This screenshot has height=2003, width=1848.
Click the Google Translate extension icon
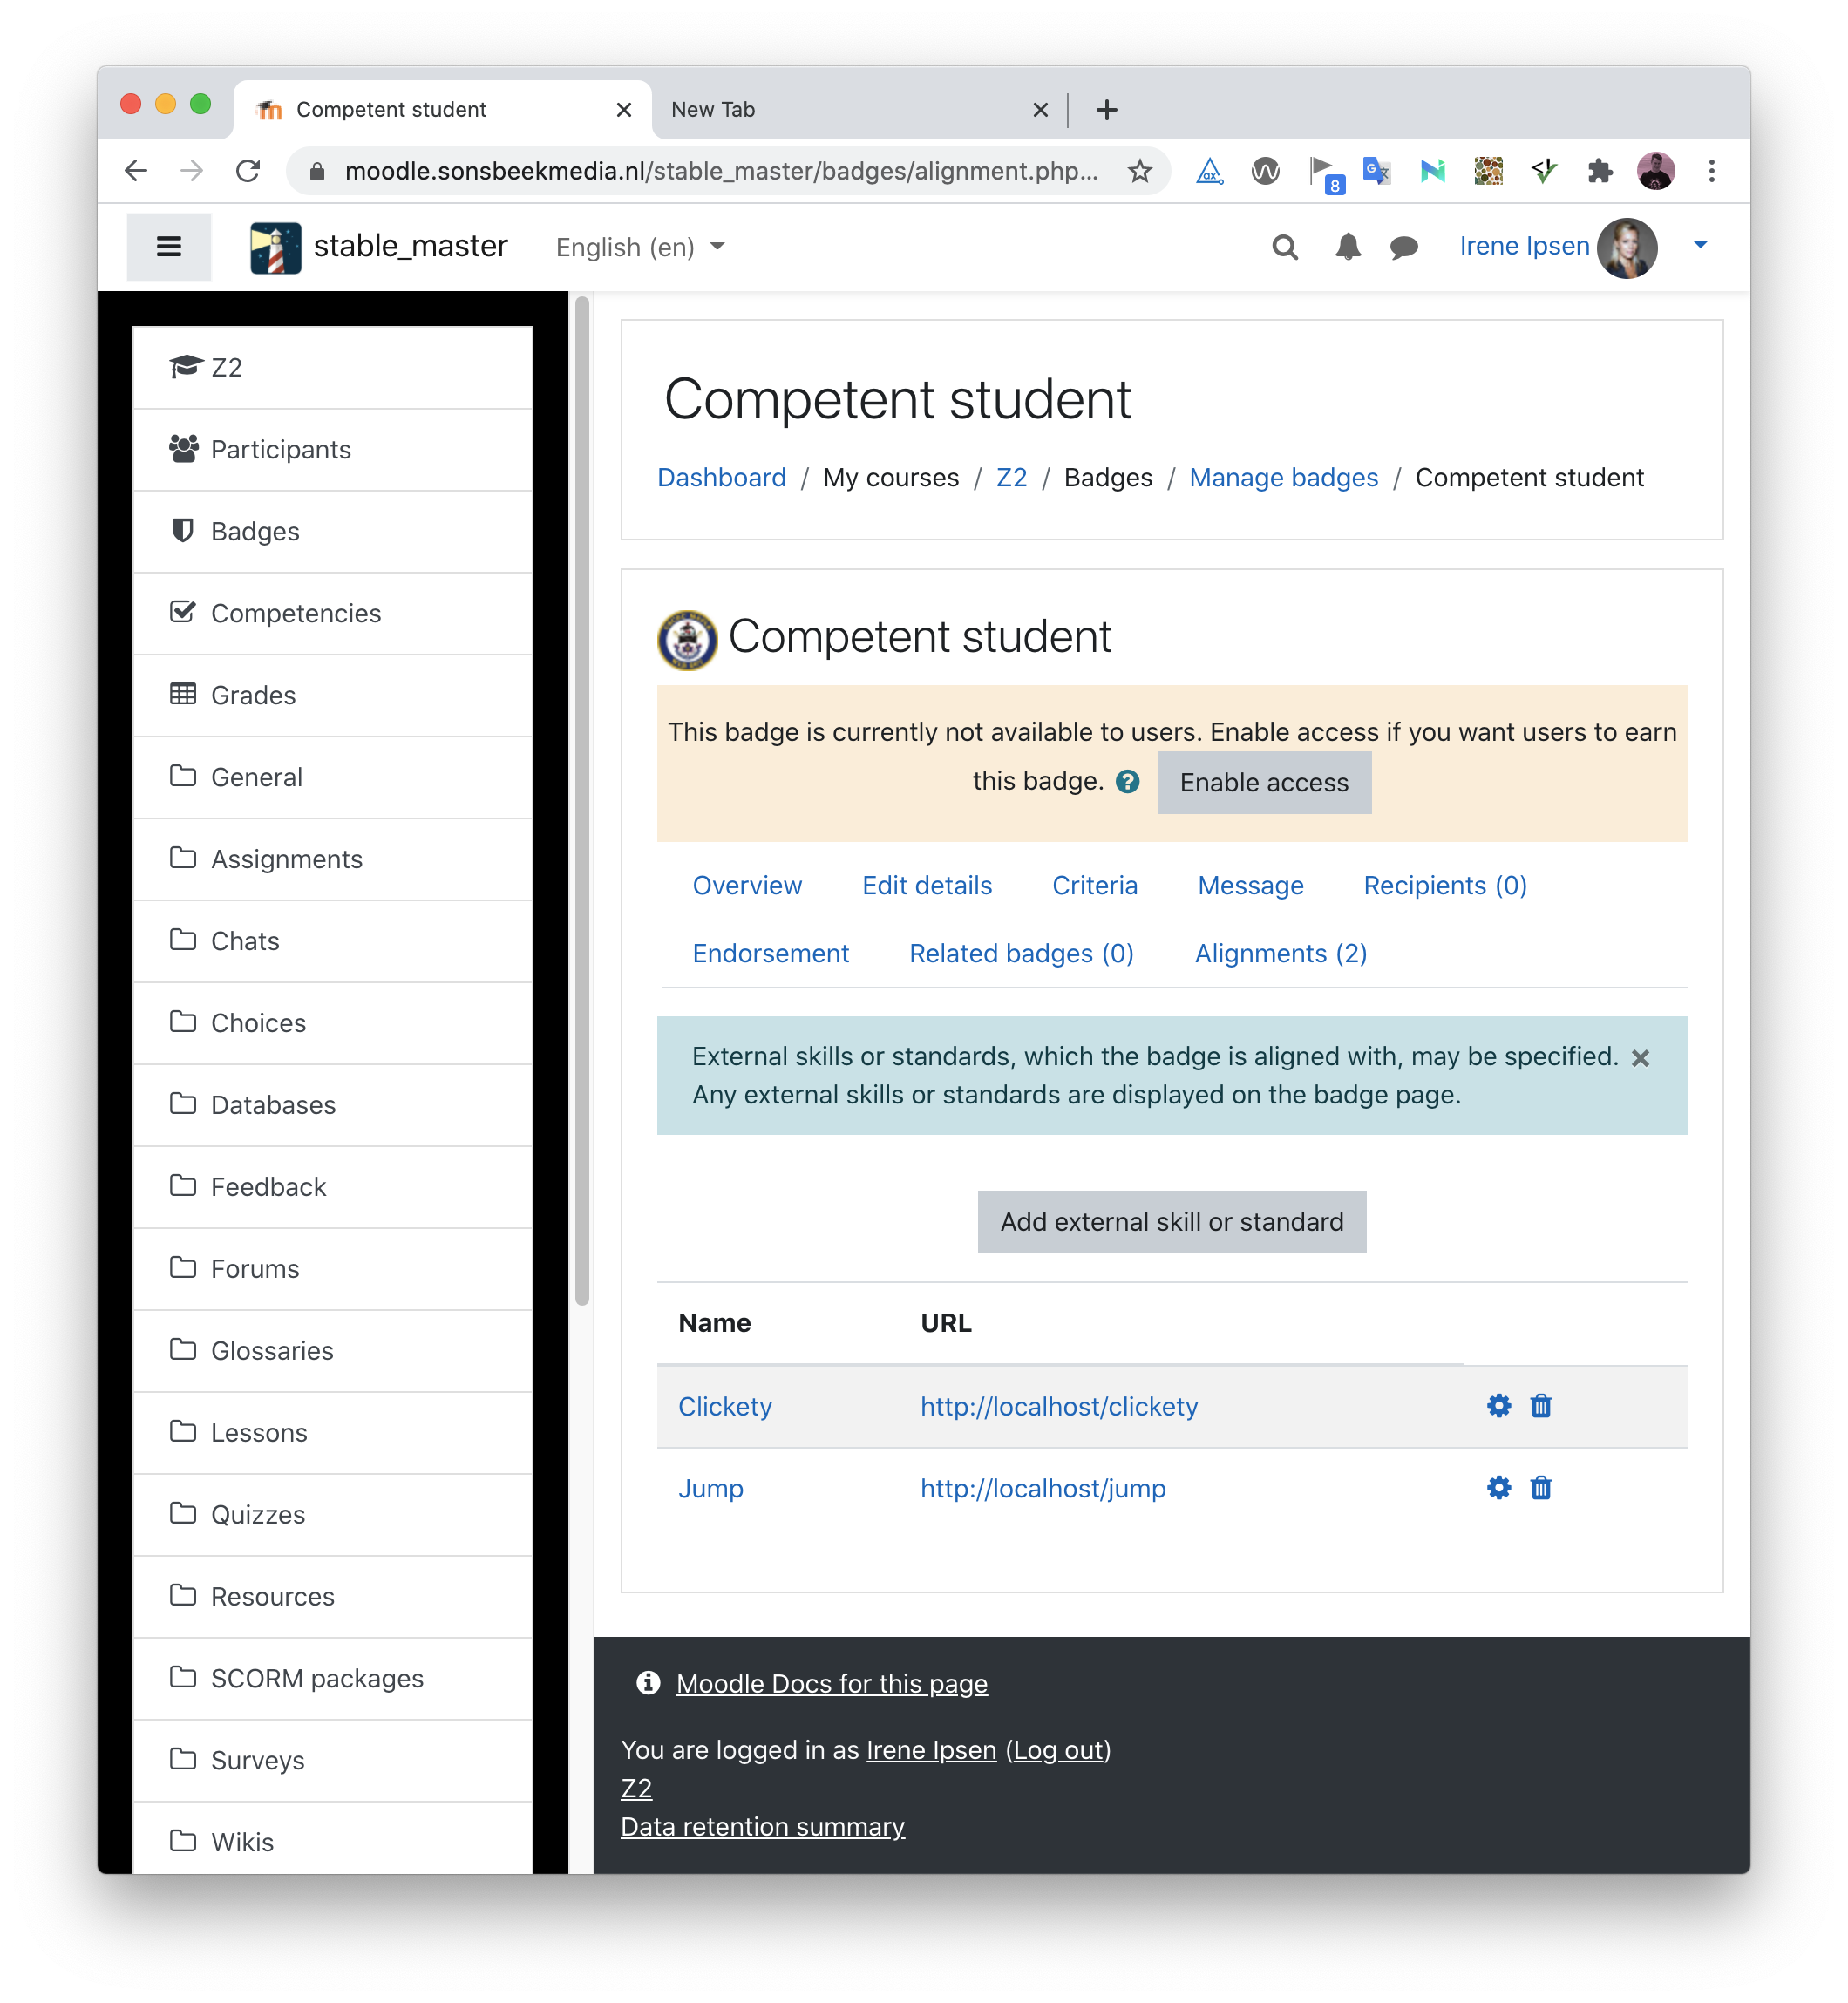coord(1377,171)
